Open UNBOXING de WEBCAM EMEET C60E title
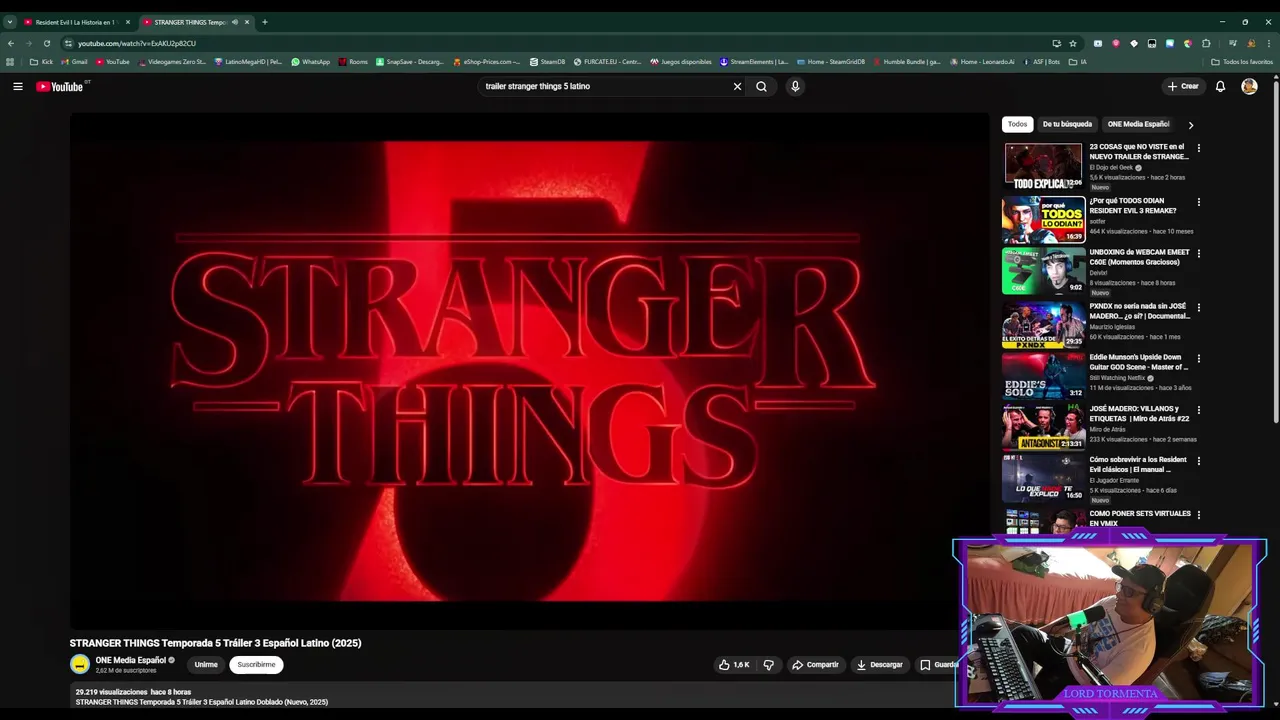 coord(1138,257)
